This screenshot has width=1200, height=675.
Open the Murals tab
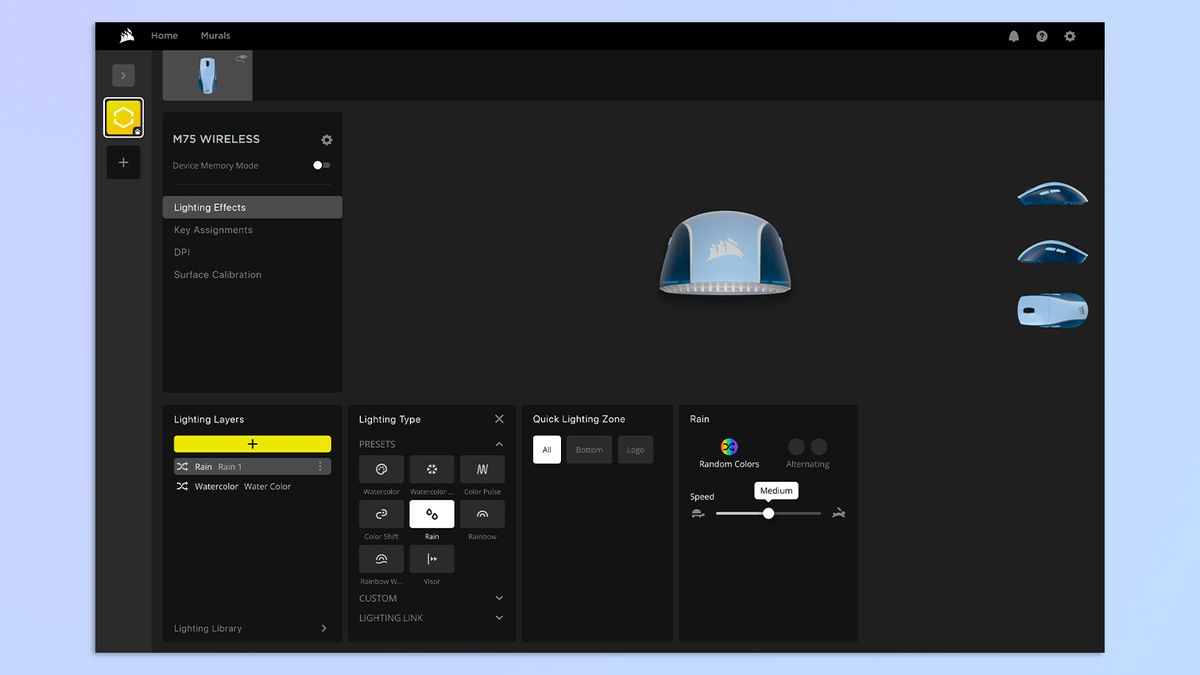[x=215, y=36]
